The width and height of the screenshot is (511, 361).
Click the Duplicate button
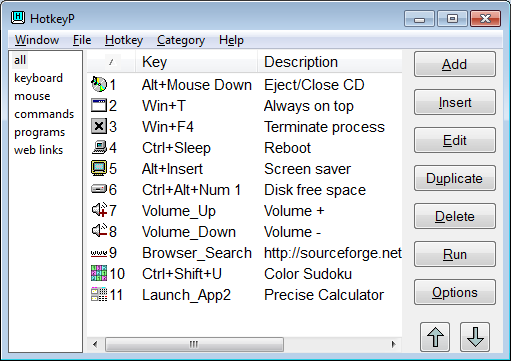pos(455,178)
